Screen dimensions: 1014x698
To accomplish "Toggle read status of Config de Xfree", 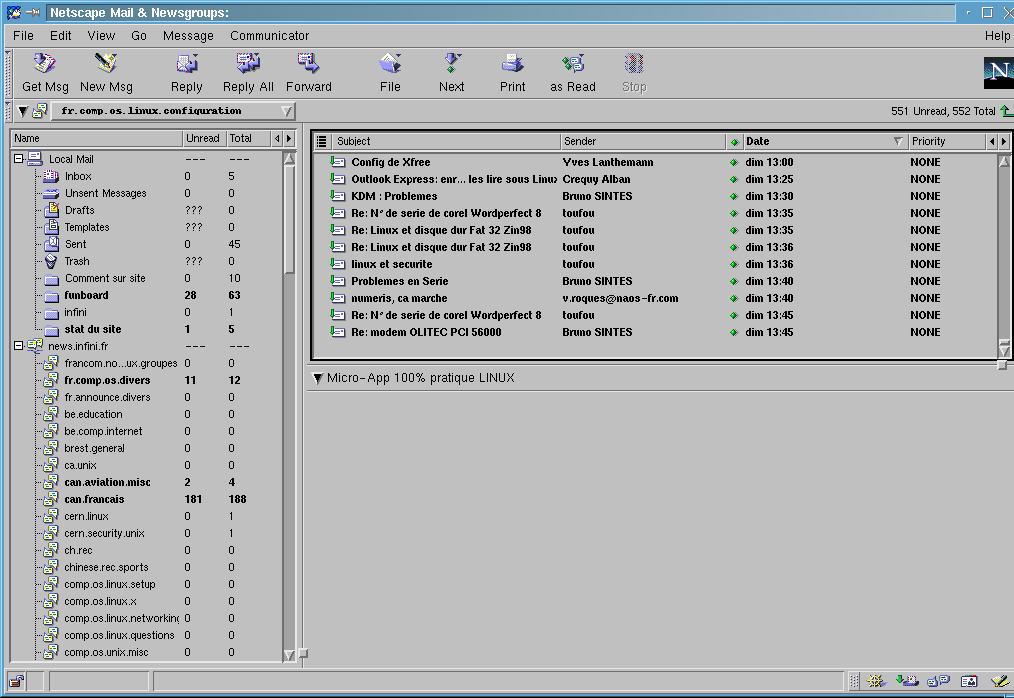I will [x=733, y=162].
